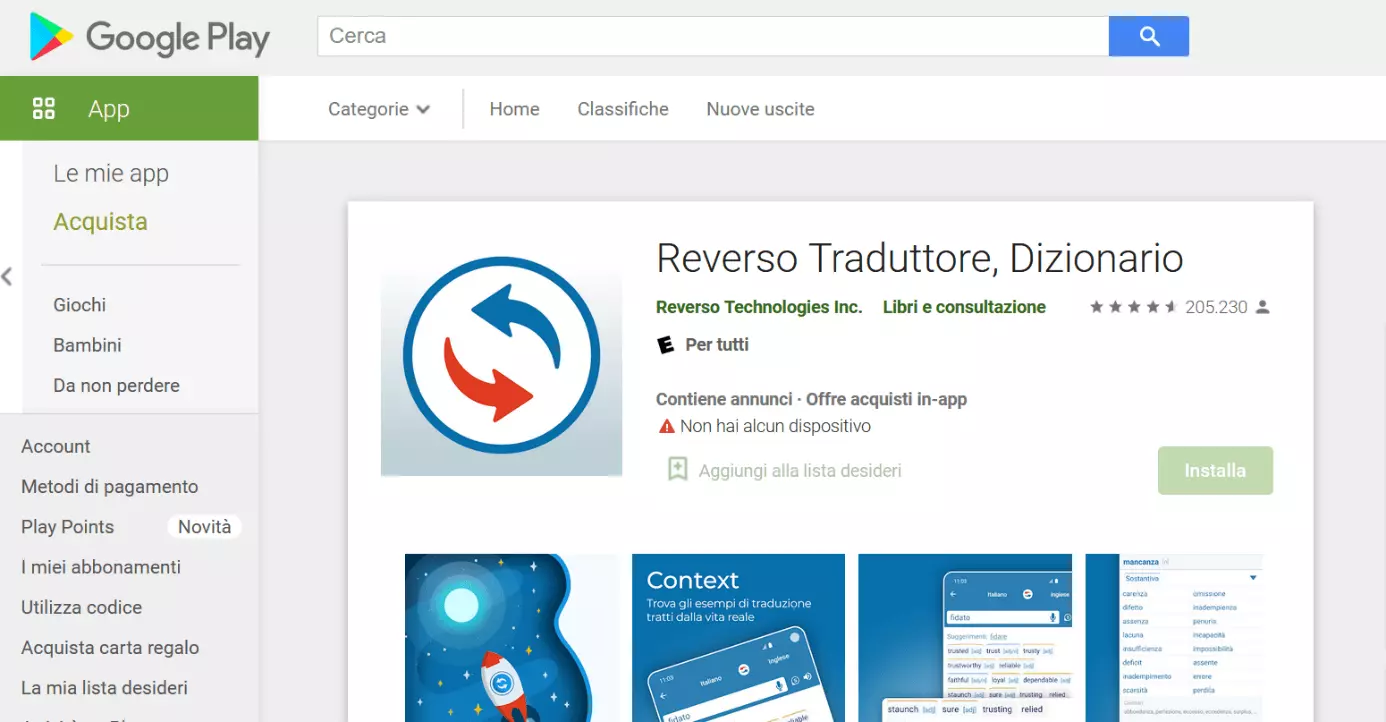1386x722 pixels.
Task: Click the App section header
Action: pos(129,108)
